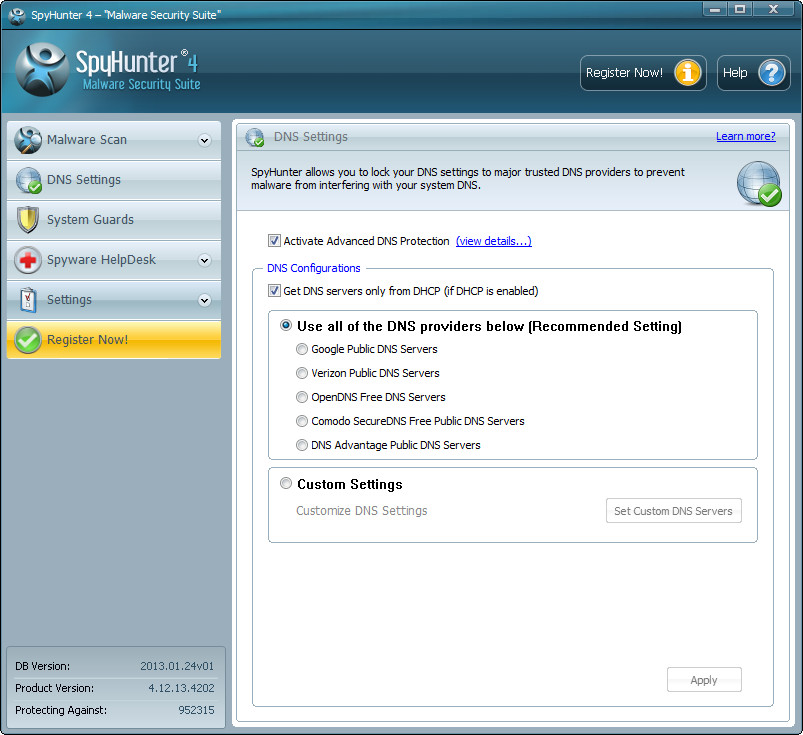This screenshot has height=735, width=803.
Task: Open the view details link
Action: (493, 241)
